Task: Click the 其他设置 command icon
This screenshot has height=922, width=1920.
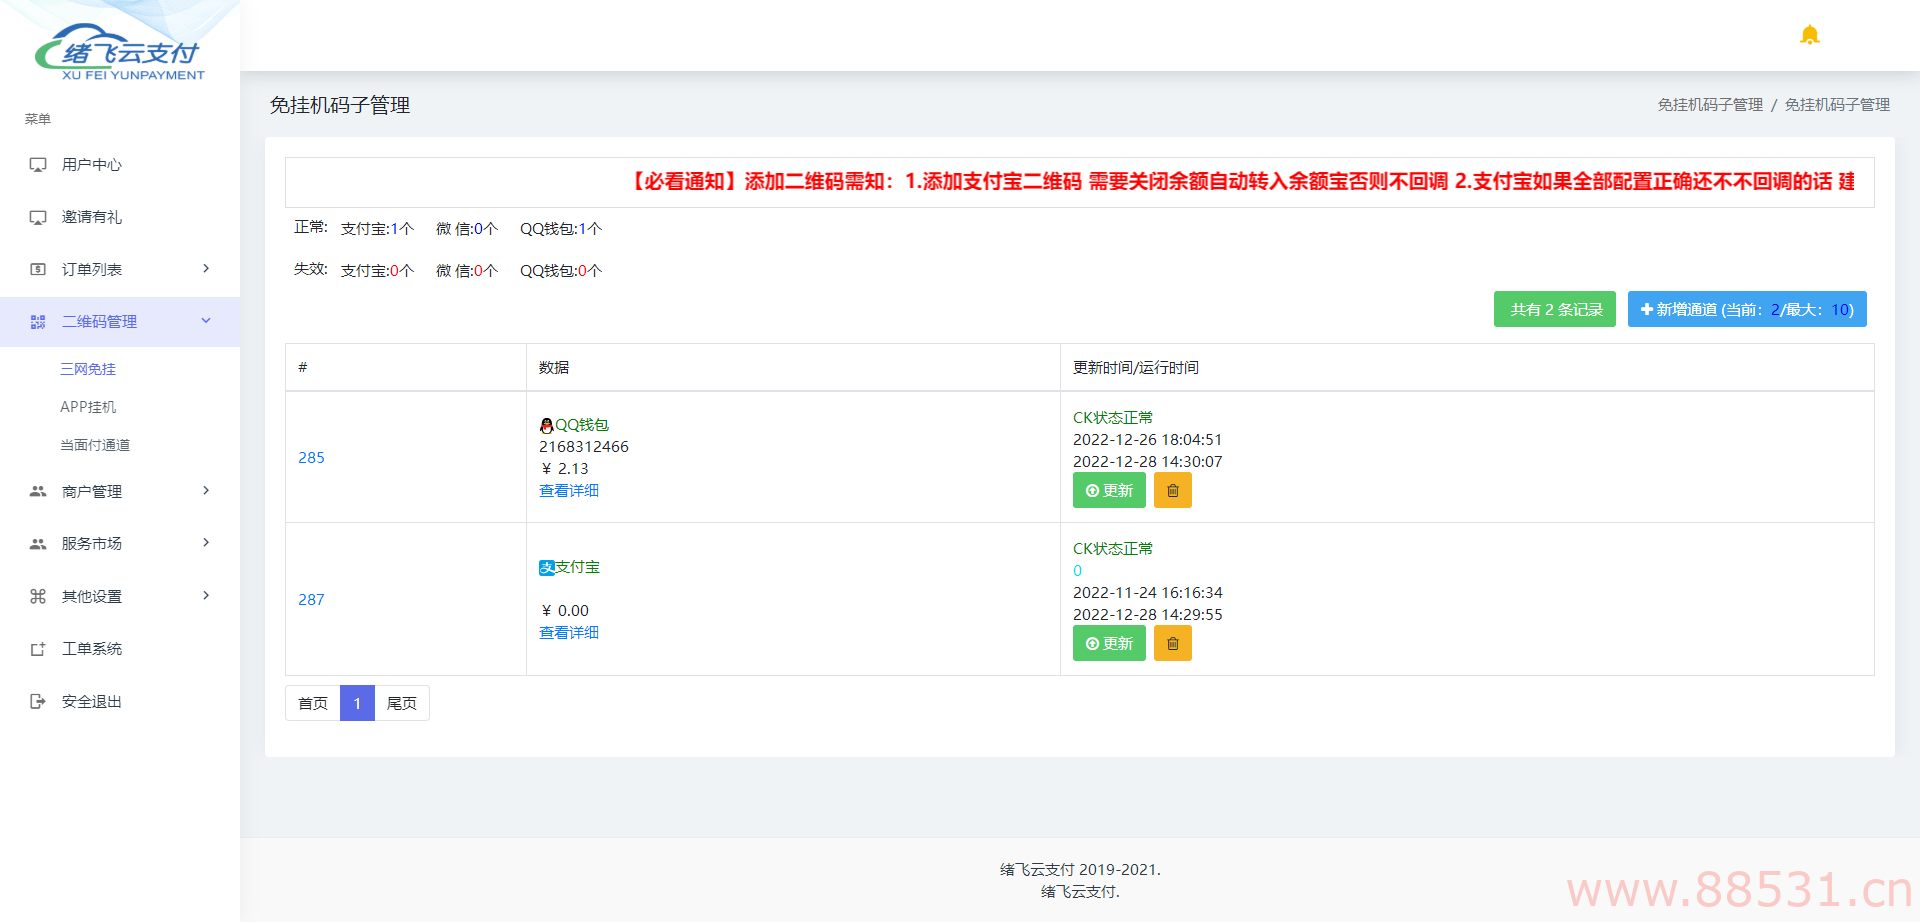Action: click(x=38, y=596)
